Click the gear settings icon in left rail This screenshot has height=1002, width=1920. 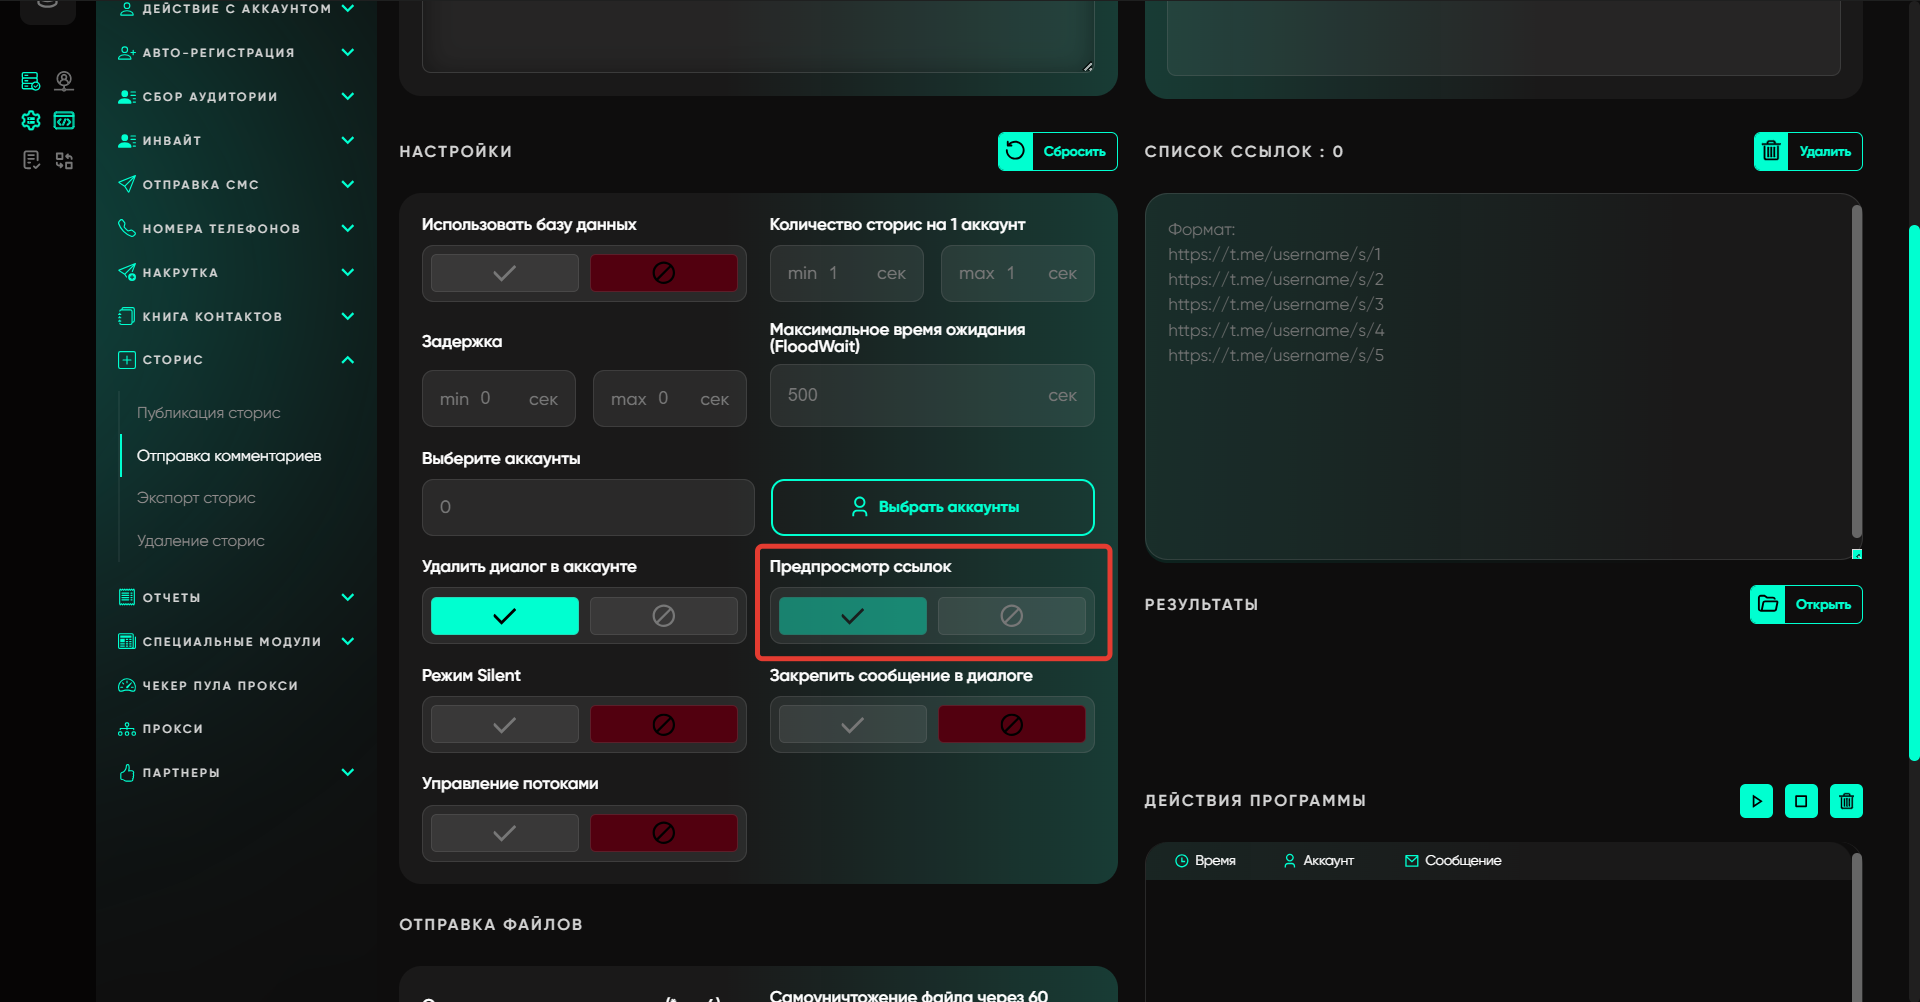(31, 121)
